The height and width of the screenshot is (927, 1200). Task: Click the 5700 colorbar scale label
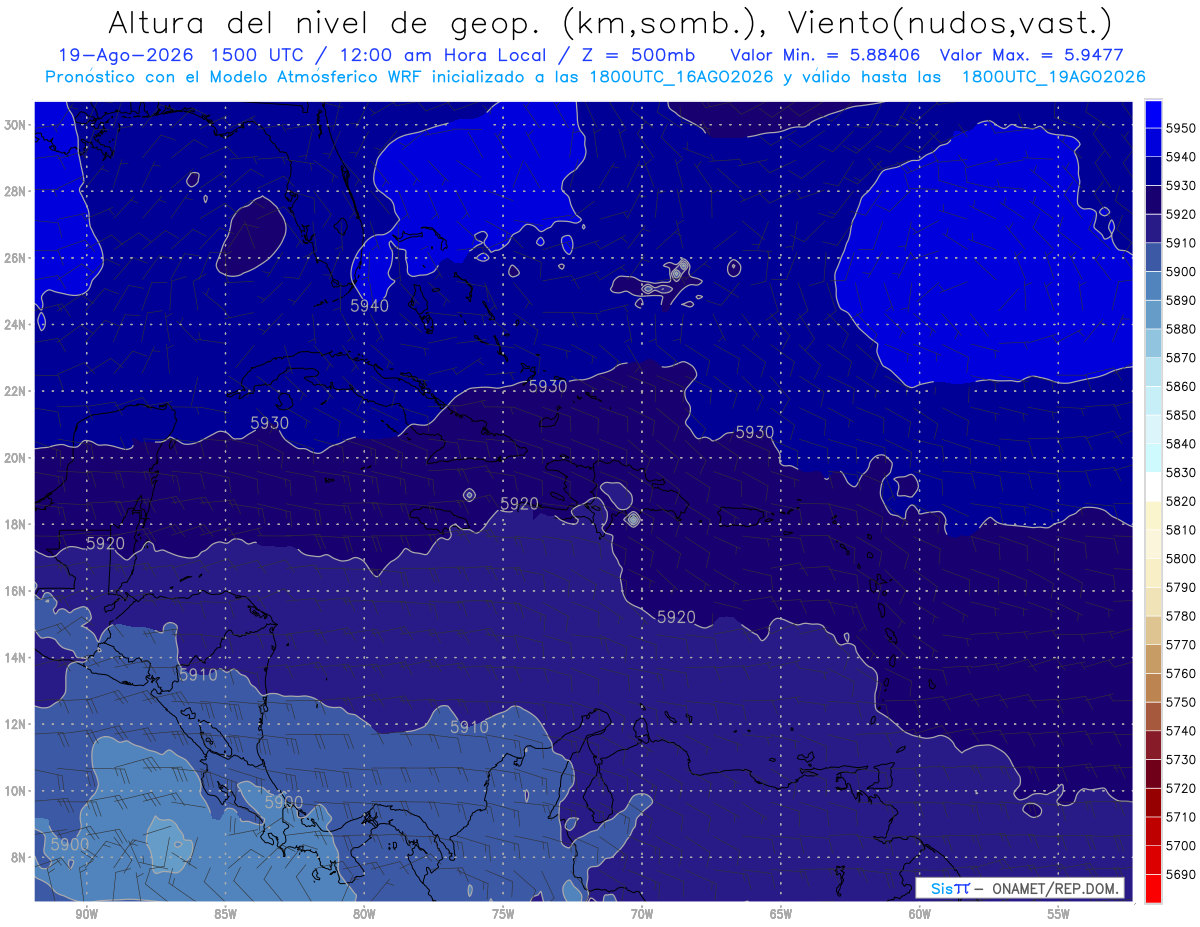1181,845
